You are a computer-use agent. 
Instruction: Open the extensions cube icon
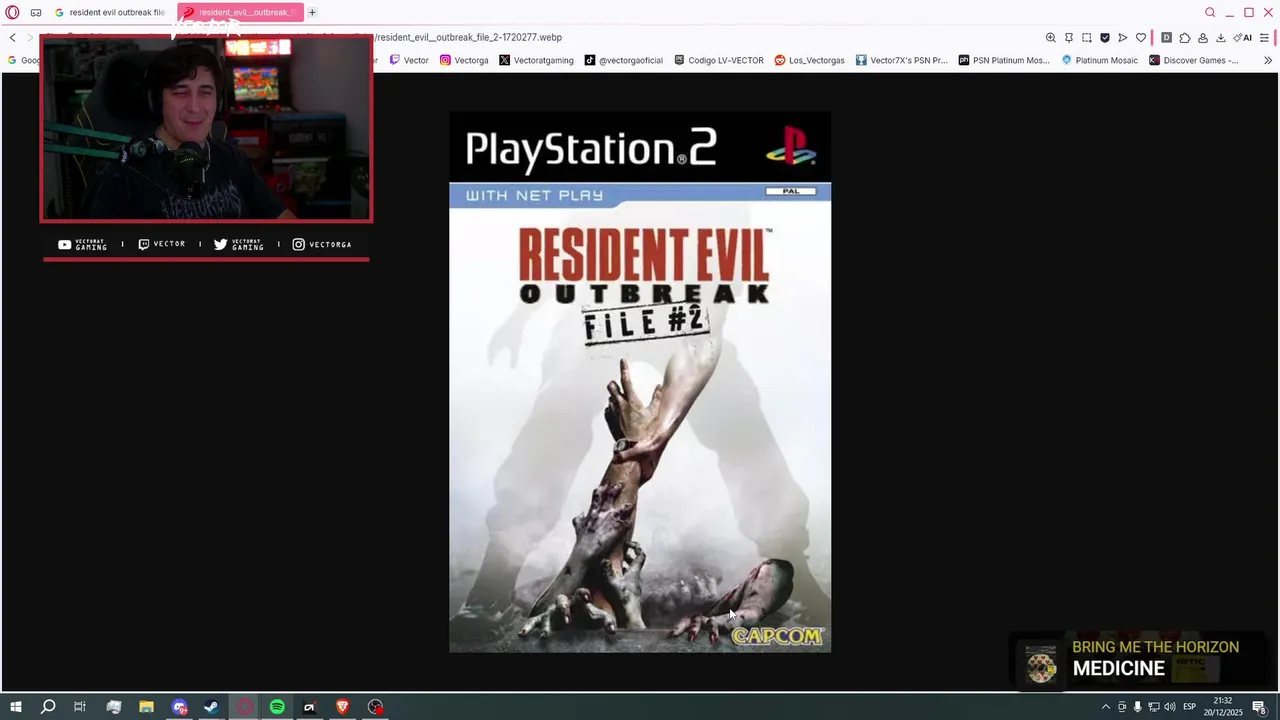tap(1185, 37)
